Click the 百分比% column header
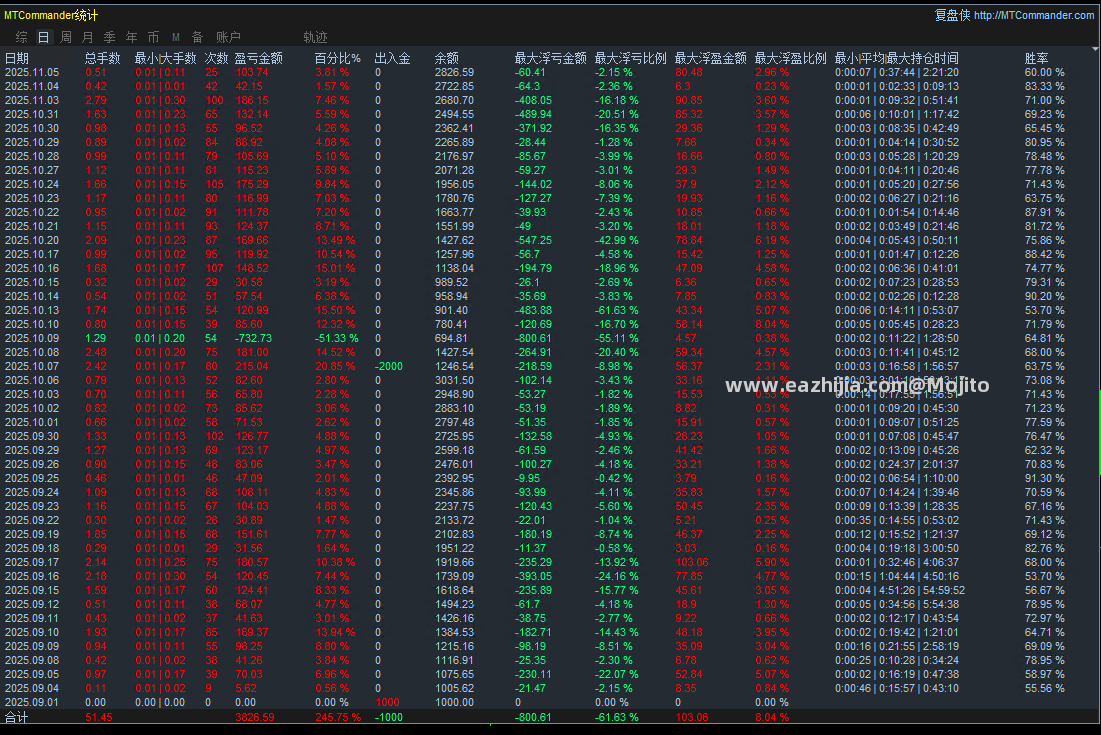Image resolution: width=1101 pixels, height=735 pixels. pyautogui.click(x=338, y=58)
